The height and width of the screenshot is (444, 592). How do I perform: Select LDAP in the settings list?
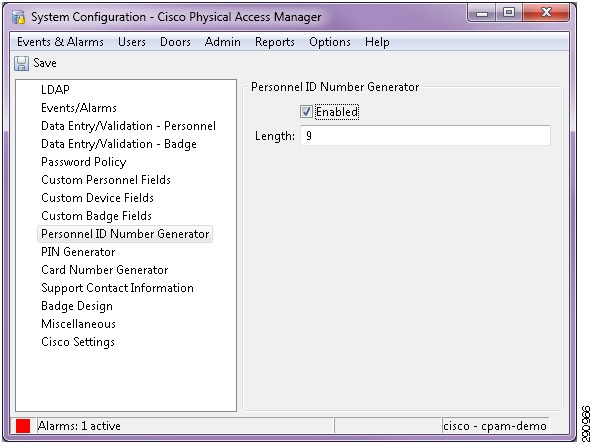pos(55,90)
